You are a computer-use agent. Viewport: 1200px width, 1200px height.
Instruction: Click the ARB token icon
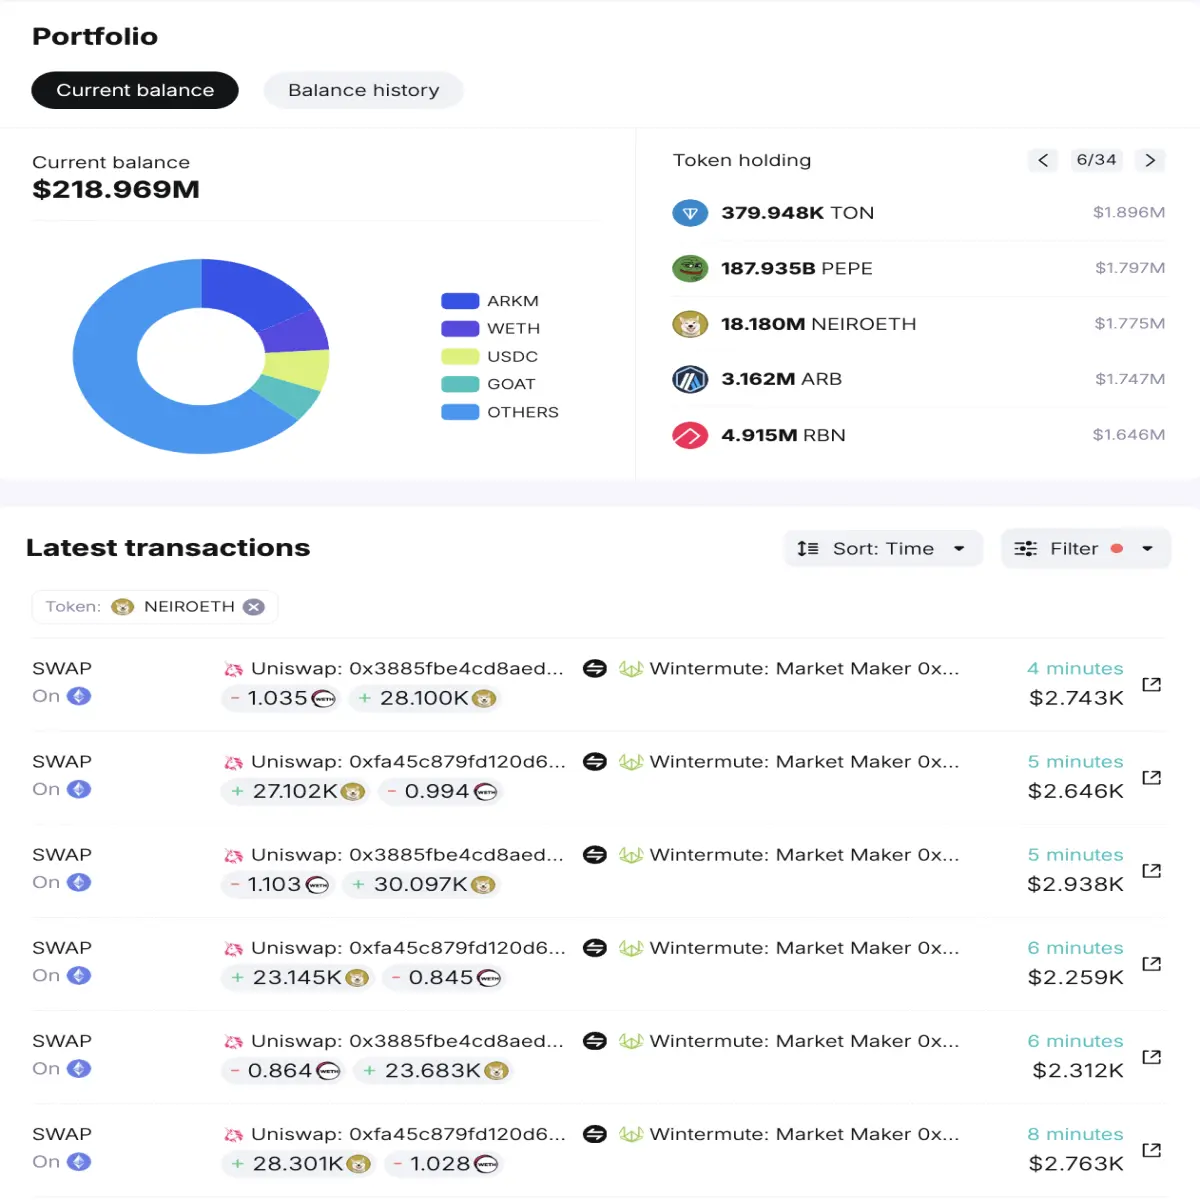point(690,379)
